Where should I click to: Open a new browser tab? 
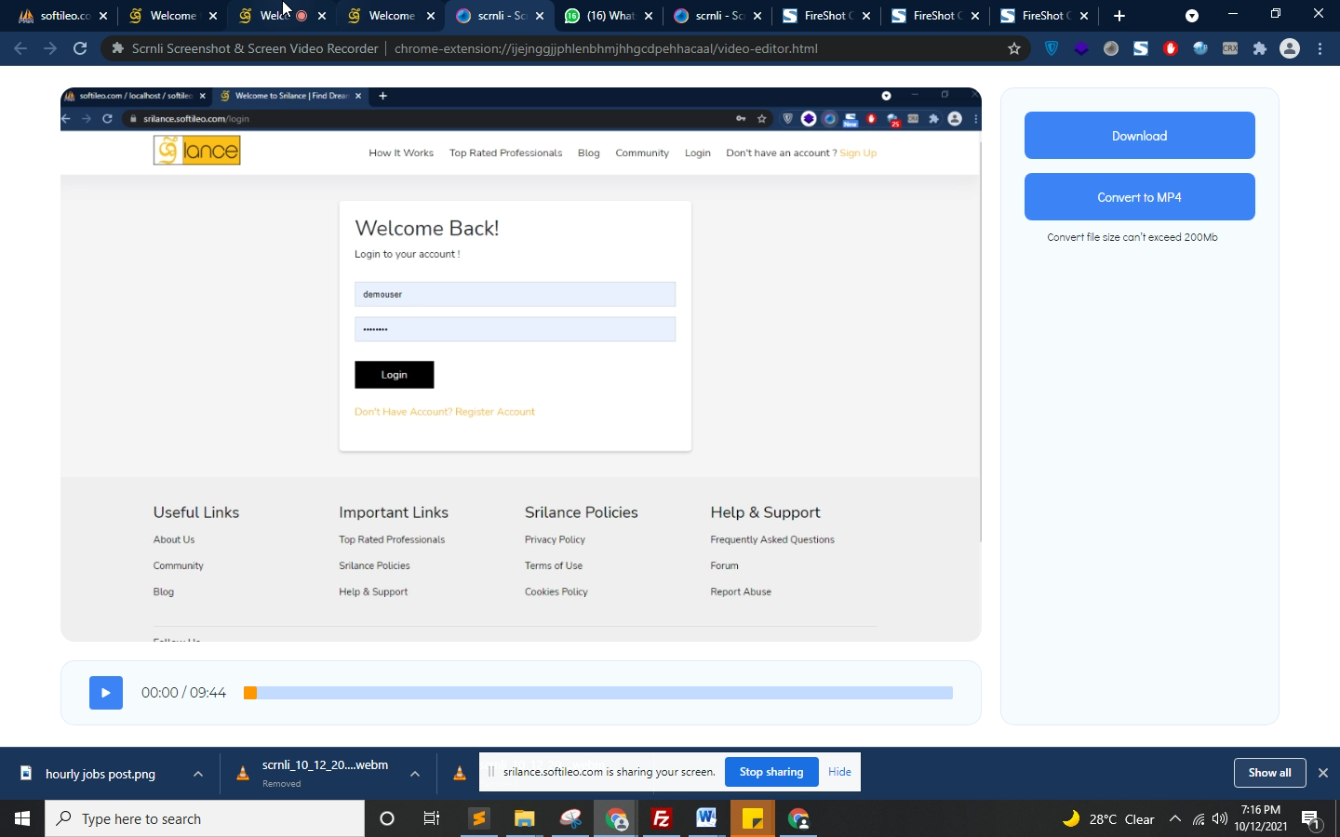click(x=1119, y=16)
